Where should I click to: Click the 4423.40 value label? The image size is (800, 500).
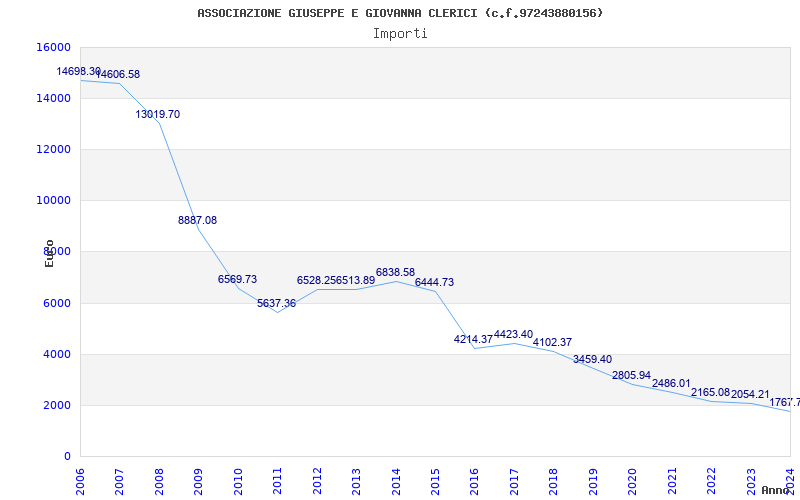coord(513,335)
